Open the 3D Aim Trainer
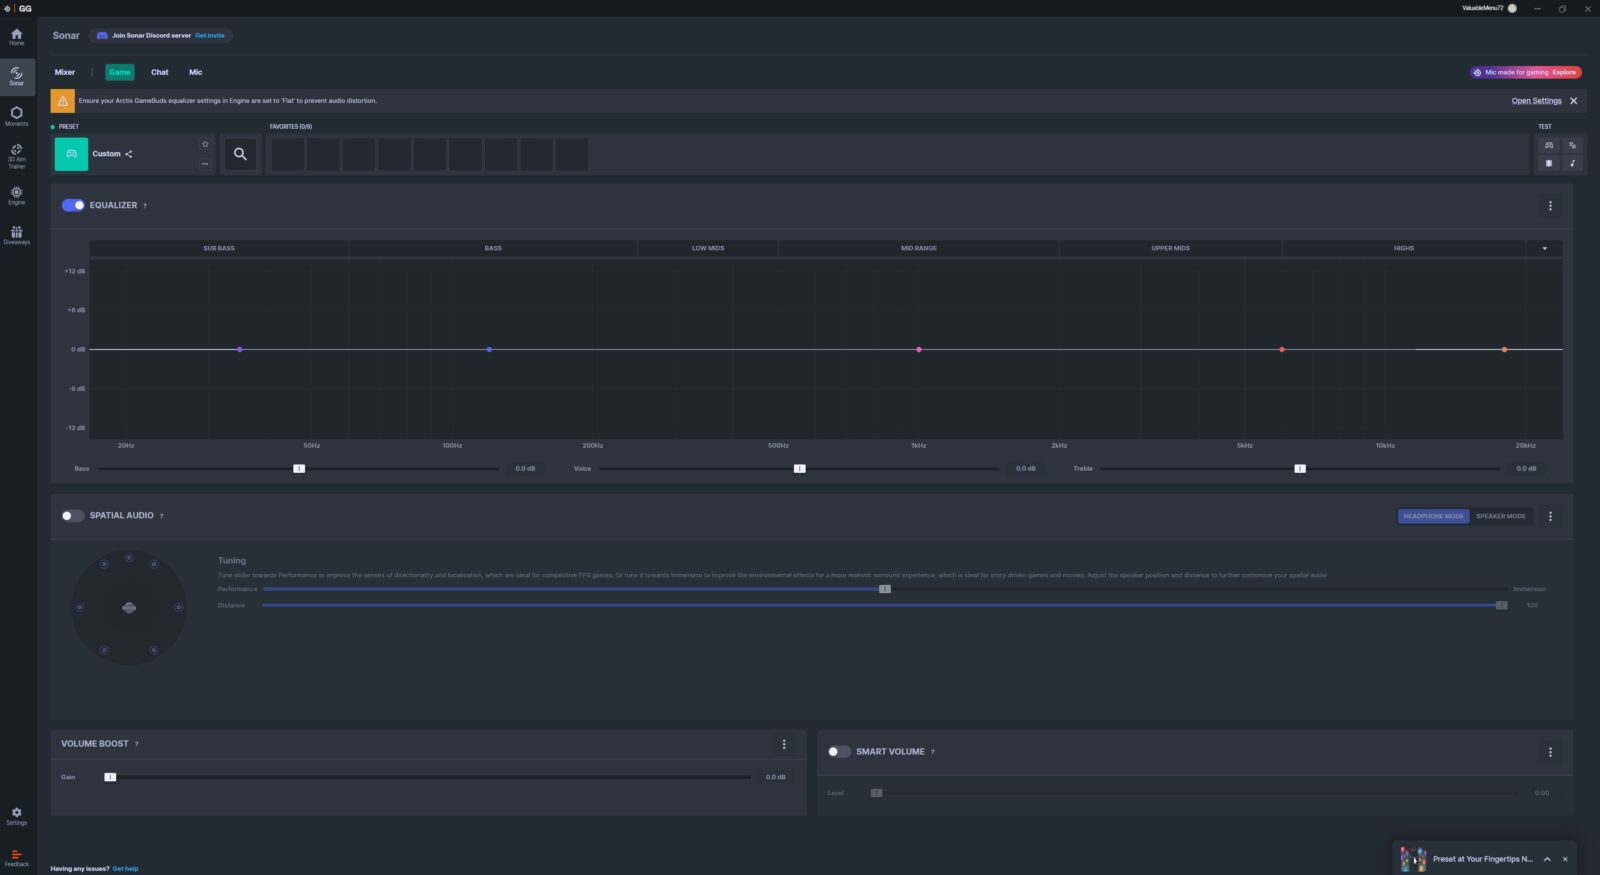This screenshot has width=1600, height=875. pos(16,154)
